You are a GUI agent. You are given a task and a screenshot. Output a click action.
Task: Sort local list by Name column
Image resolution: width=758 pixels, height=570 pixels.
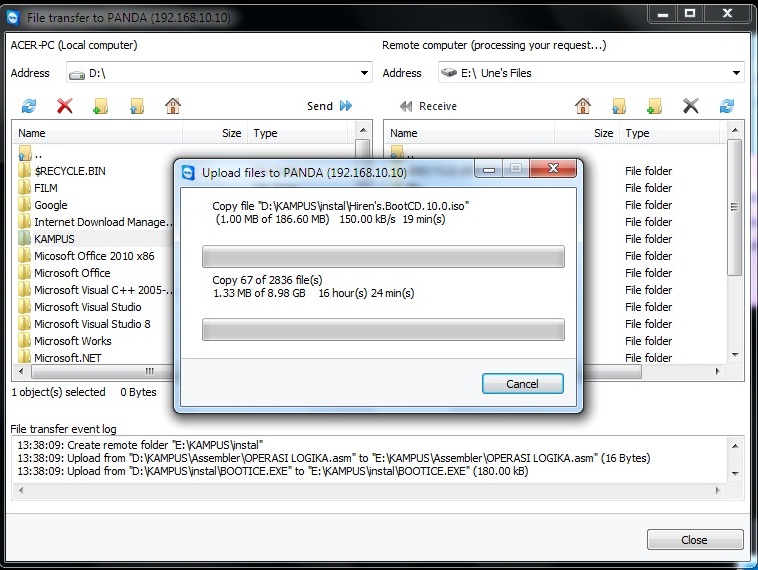coord(97,133)
